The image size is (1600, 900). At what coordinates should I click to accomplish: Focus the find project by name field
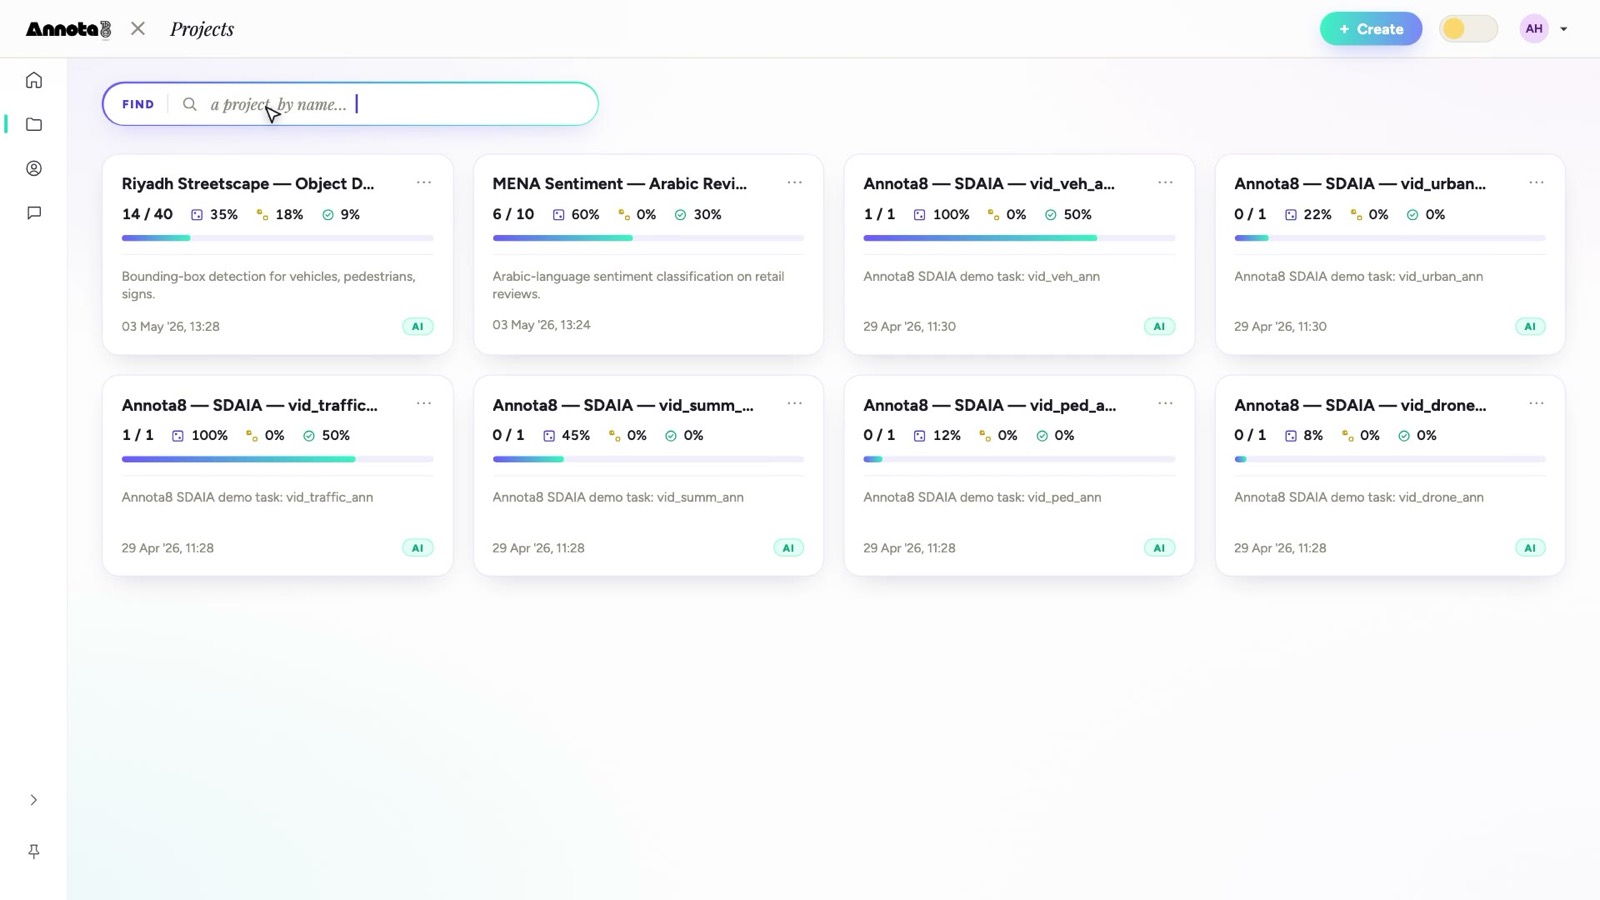click(x=350, y=104)
